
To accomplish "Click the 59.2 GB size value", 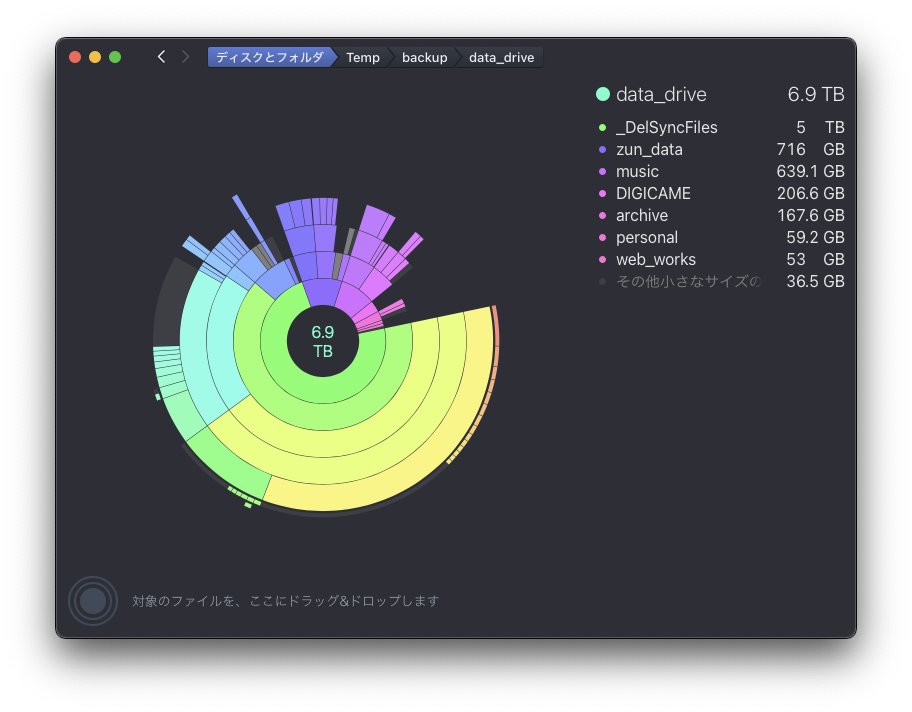I will pos(815,238).
